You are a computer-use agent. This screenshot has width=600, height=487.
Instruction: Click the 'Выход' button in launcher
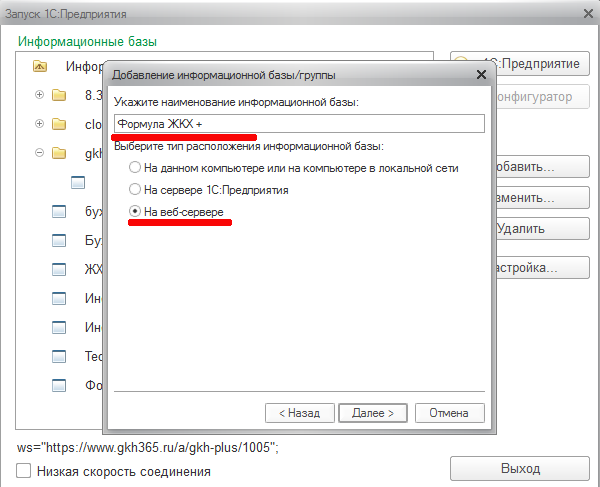pos(520,468)
